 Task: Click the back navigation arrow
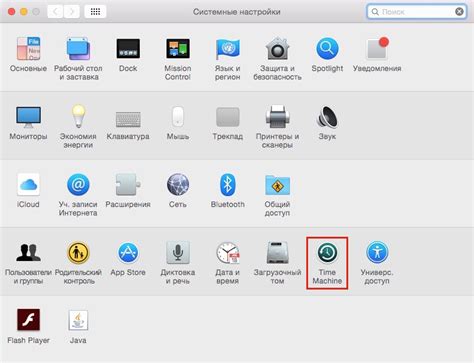(55, 12)
